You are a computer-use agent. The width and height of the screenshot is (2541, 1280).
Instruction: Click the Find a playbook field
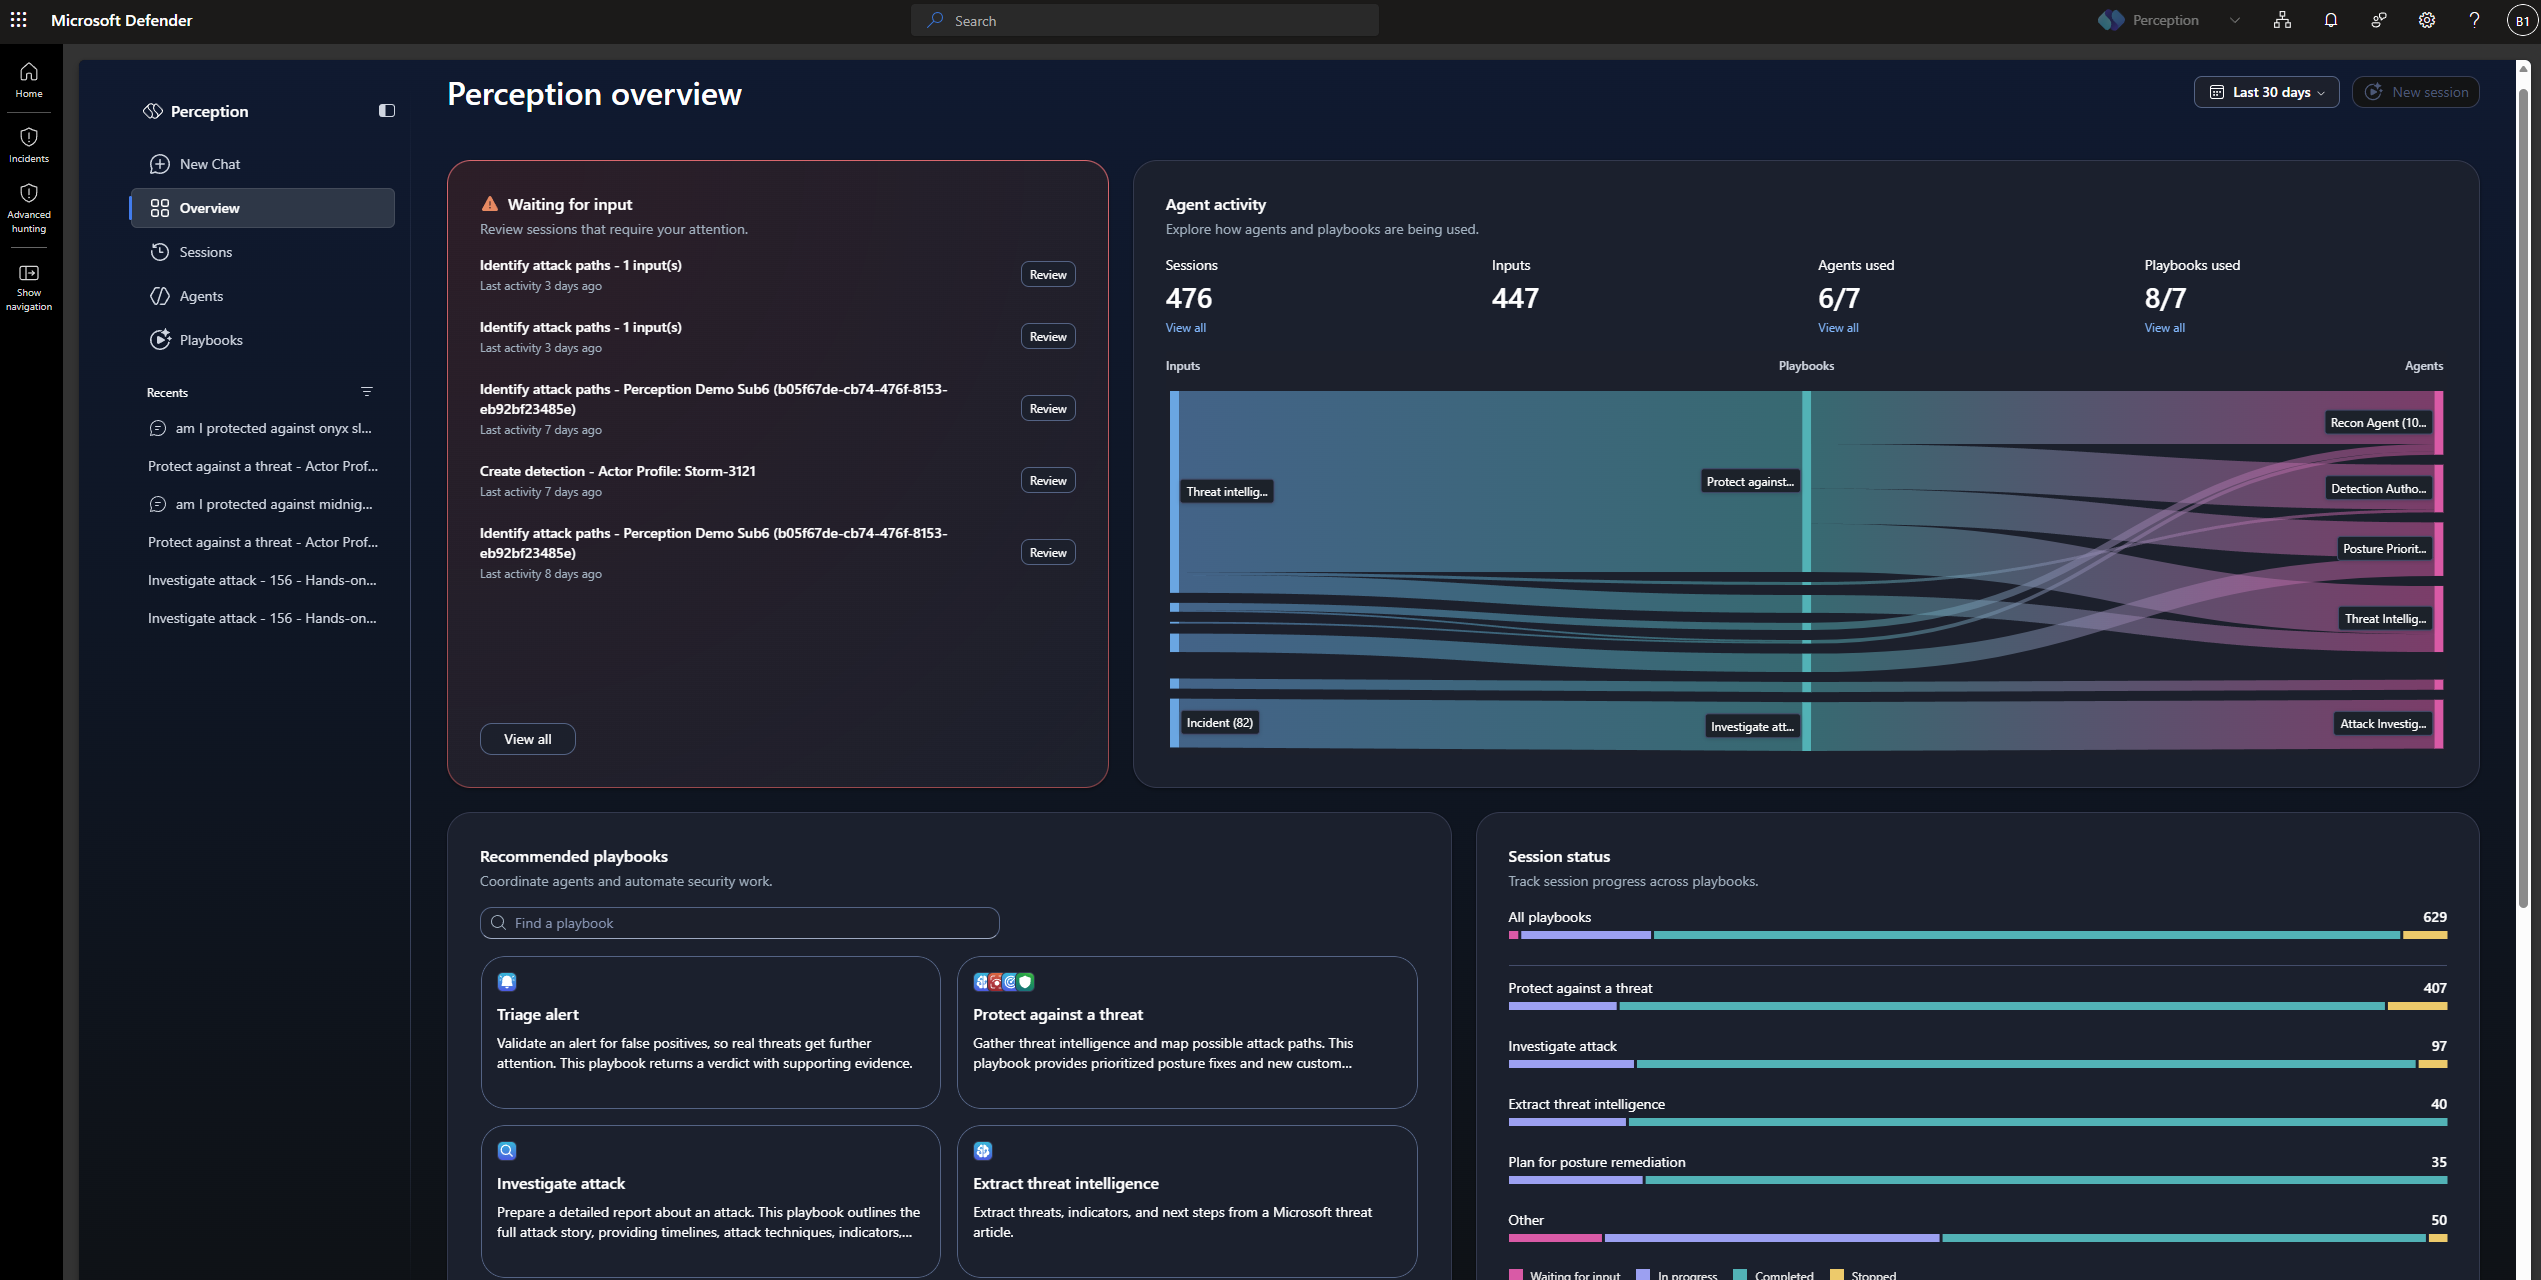(x=739, y=923)
